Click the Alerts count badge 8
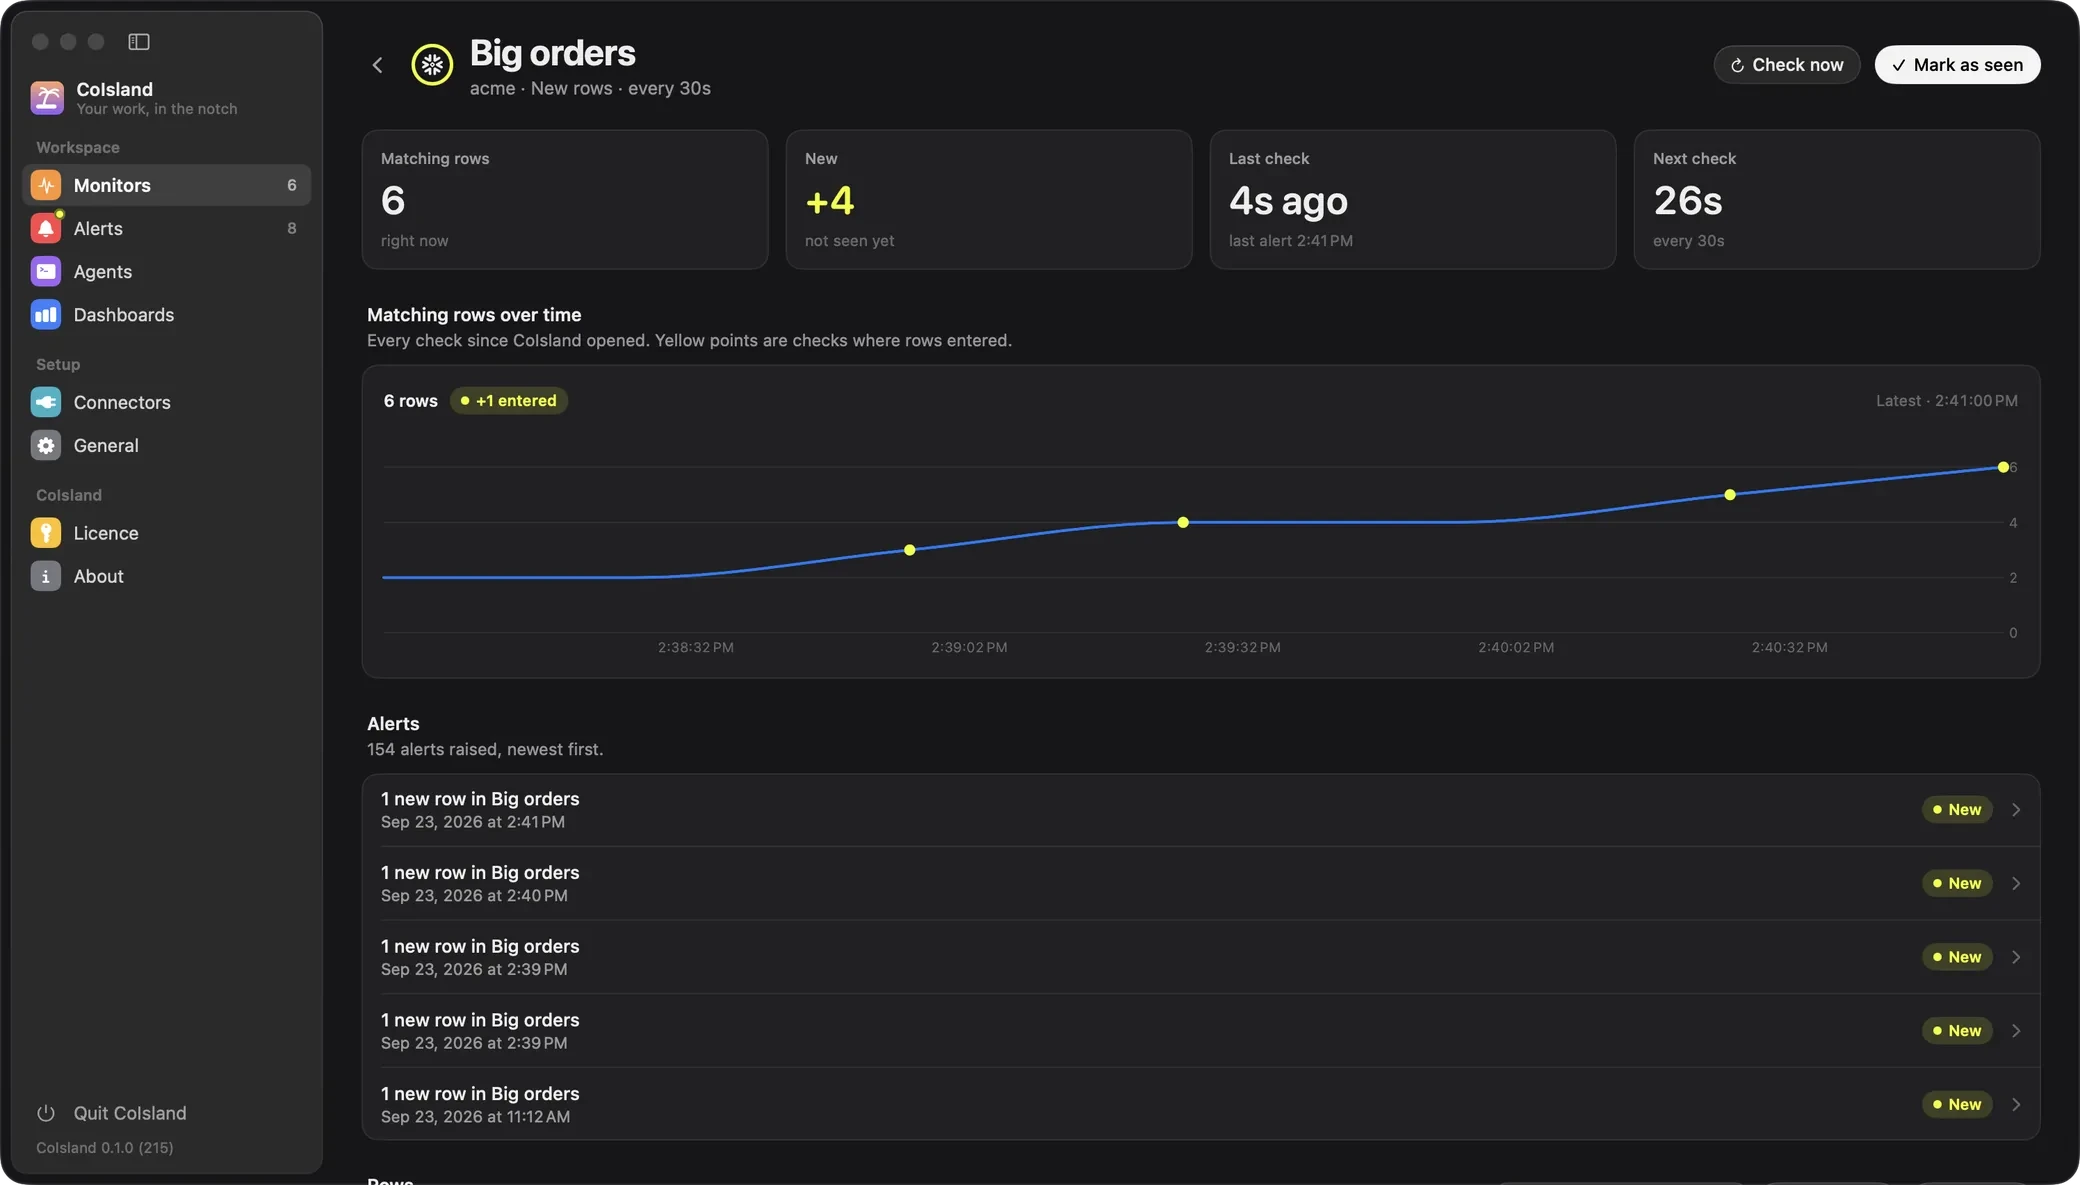Screen dimensions: 2080x1185 point(292,228)
